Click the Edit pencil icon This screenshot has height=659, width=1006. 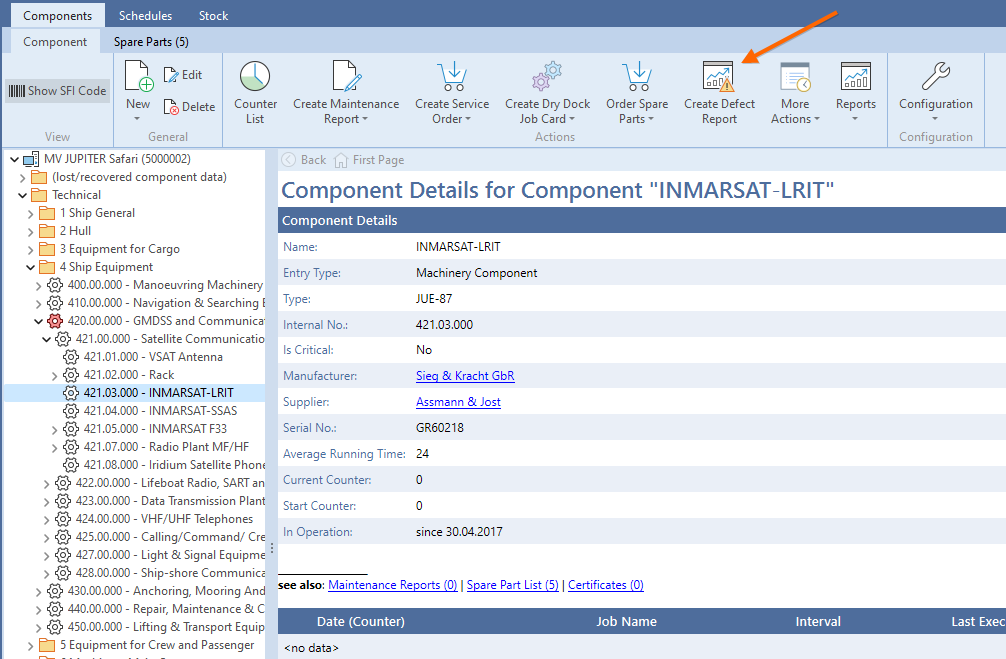click(171, 75)
